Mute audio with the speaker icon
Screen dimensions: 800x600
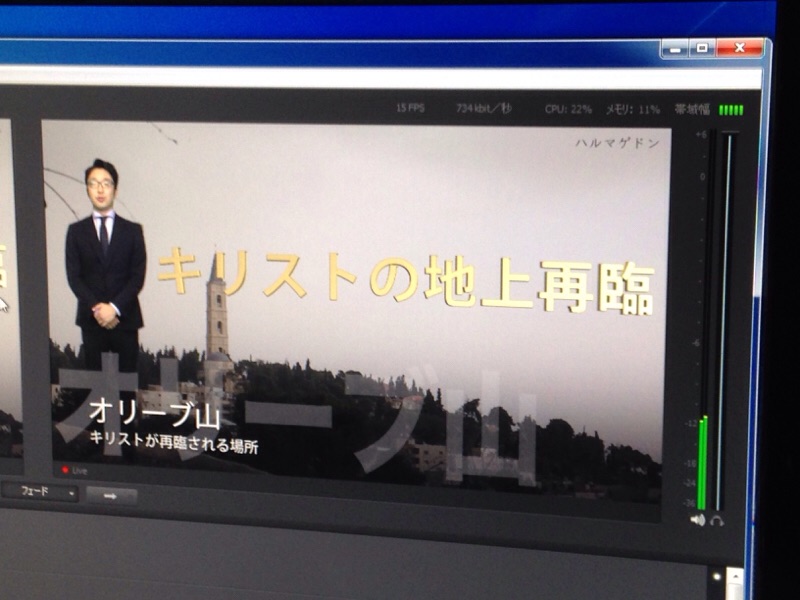pyautogui.click(x=697, y=519)
